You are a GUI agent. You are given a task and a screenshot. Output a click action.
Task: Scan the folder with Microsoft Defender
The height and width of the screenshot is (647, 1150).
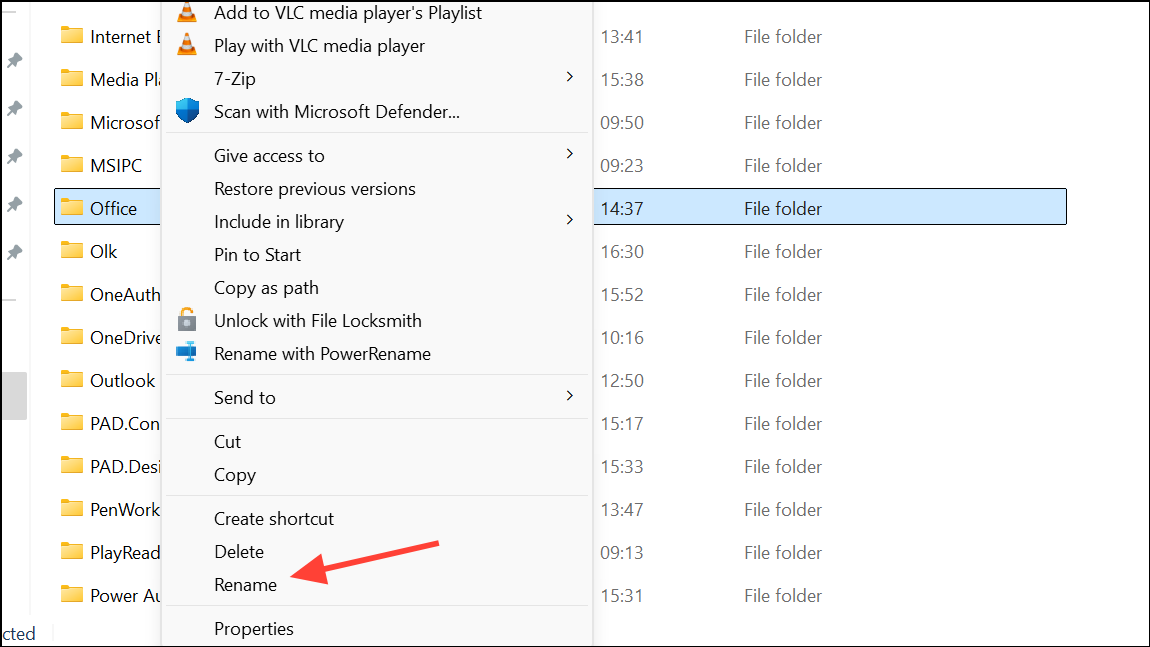337,111
